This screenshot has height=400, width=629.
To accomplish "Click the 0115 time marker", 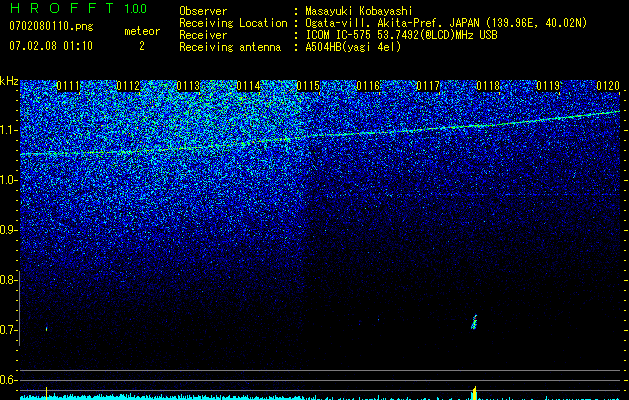I will click(x=308, y=86).
